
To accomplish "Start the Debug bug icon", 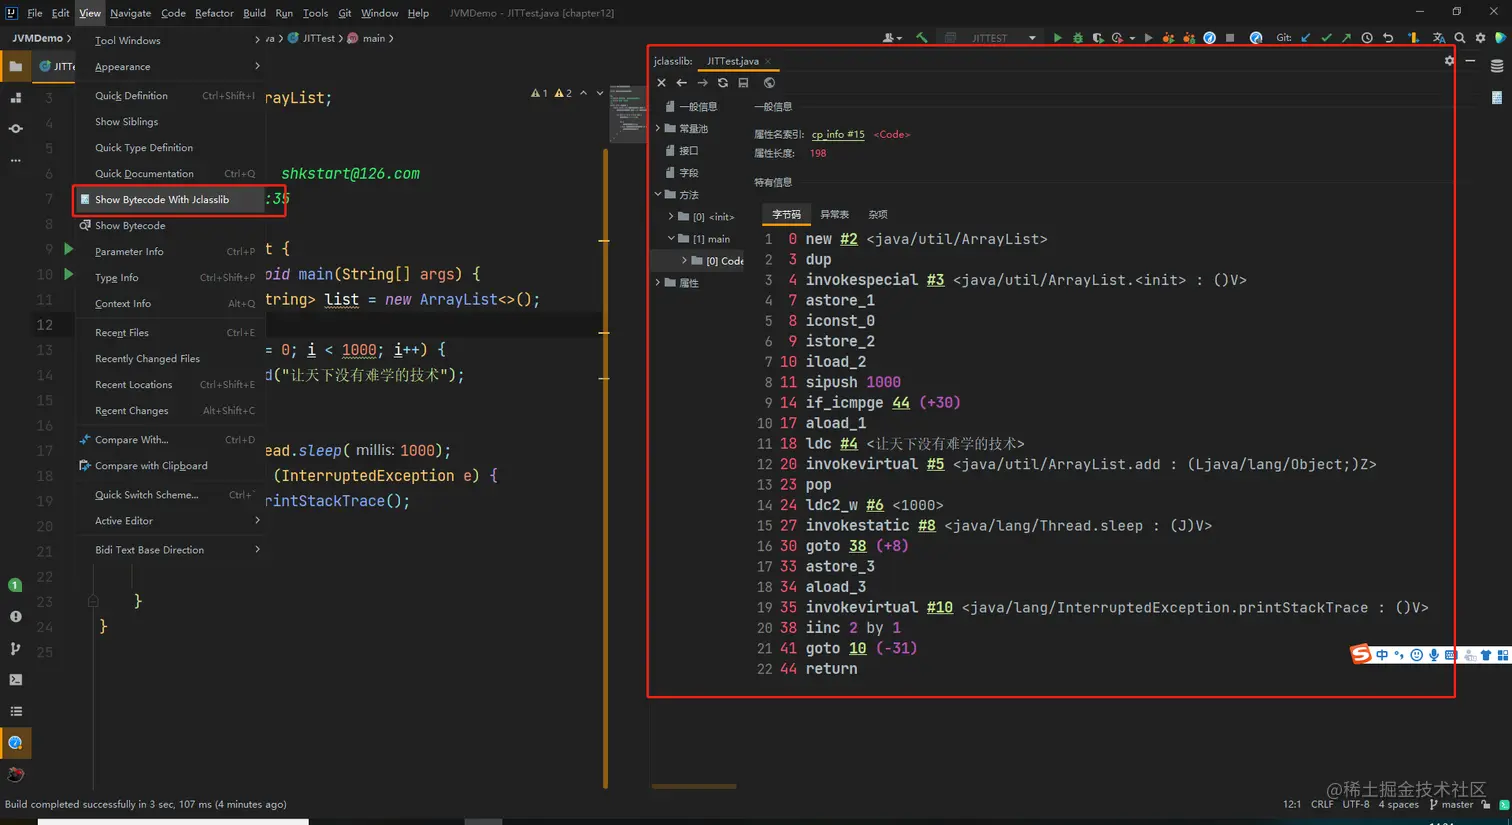I will coord(1078,38).
